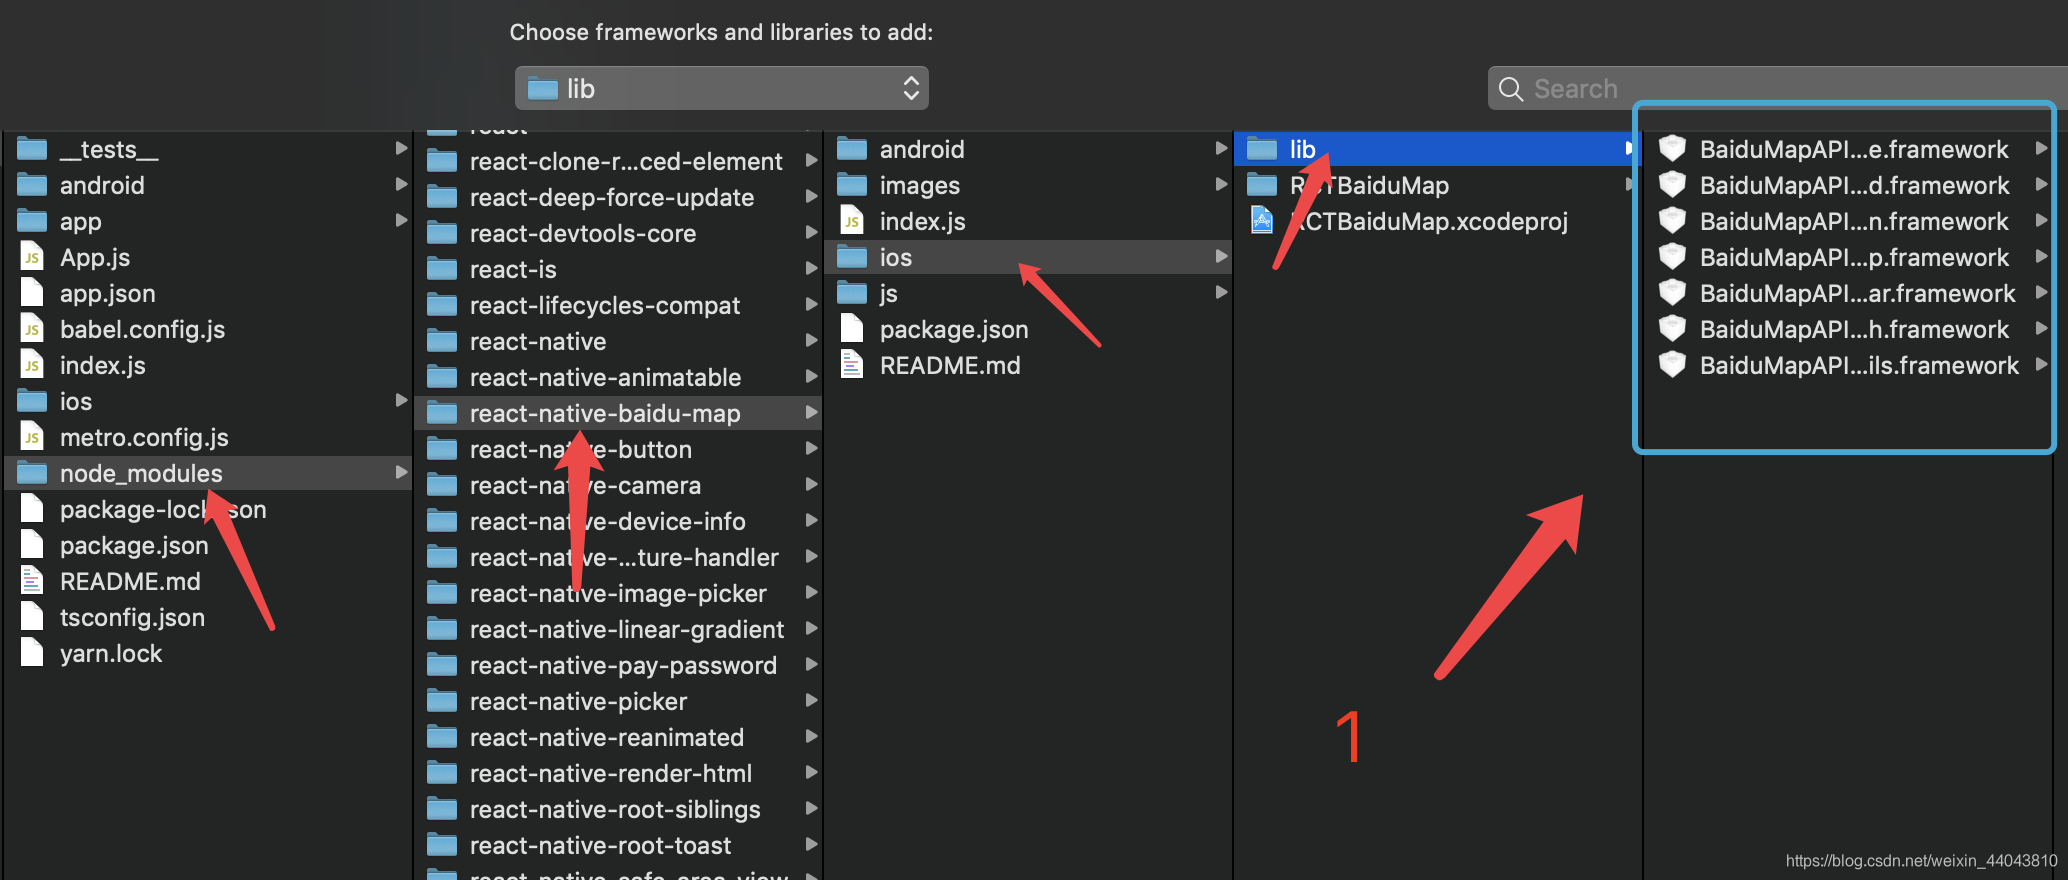The height and width of the screenshot is (880, 2068).
Task: Click RCTBaiduMap.xcodeproj project icon
Action: click(x=1262, y=221)
